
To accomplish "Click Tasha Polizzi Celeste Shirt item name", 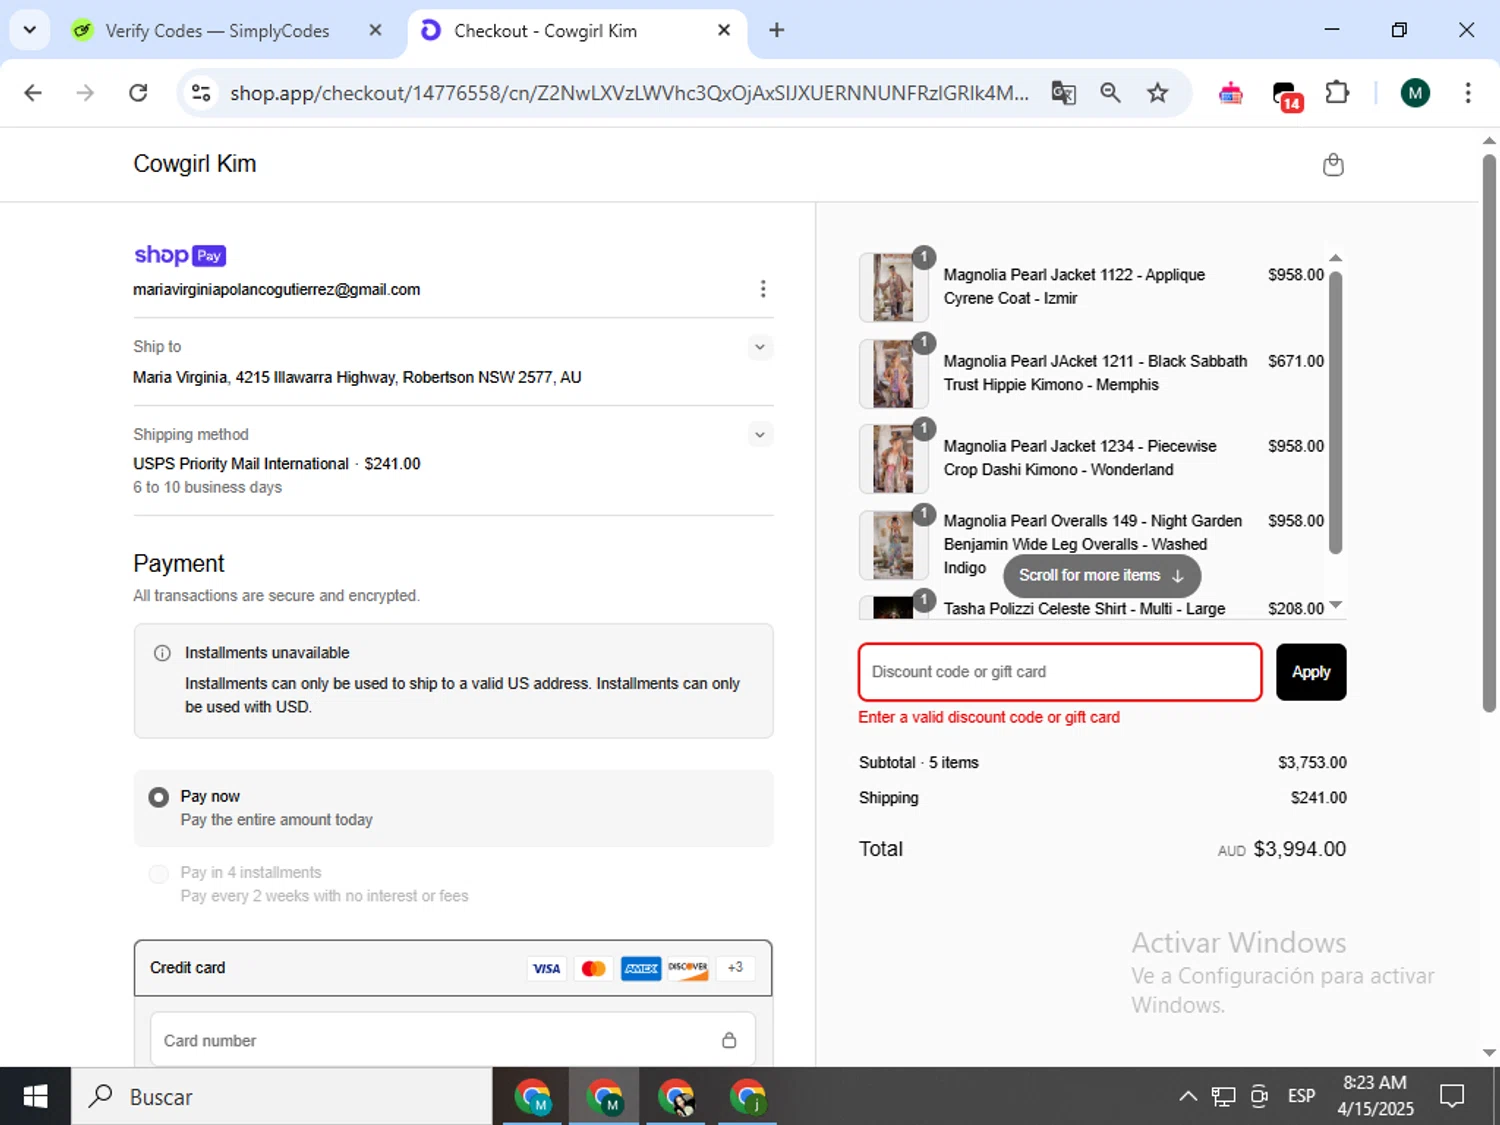I will pos(1084,608).
